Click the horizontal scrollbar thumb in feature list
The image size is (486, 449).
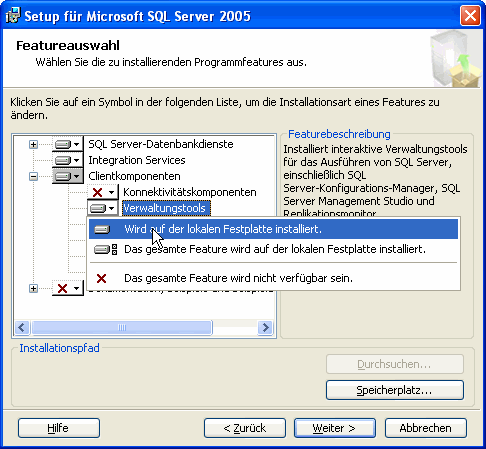click(x=122, y=328)
